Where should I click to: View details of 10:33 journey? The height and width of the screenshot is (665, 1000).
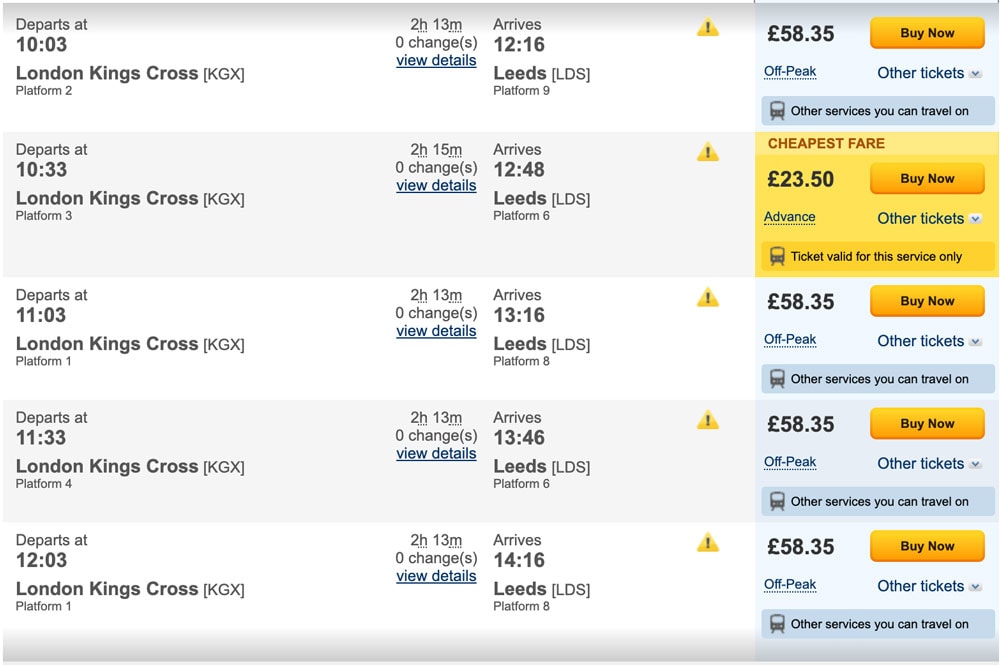tap(436, 186)
